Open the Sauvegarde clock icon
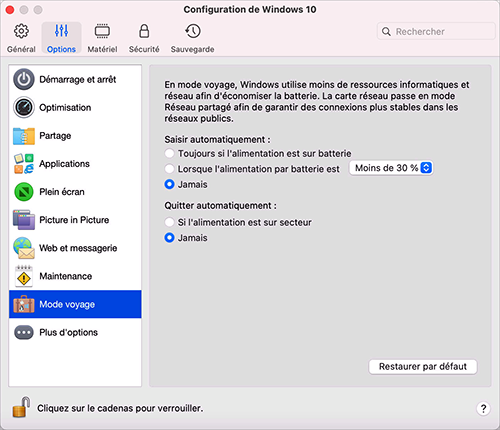The width and height of the screenshot is (500, 430). tap(193, 31)
